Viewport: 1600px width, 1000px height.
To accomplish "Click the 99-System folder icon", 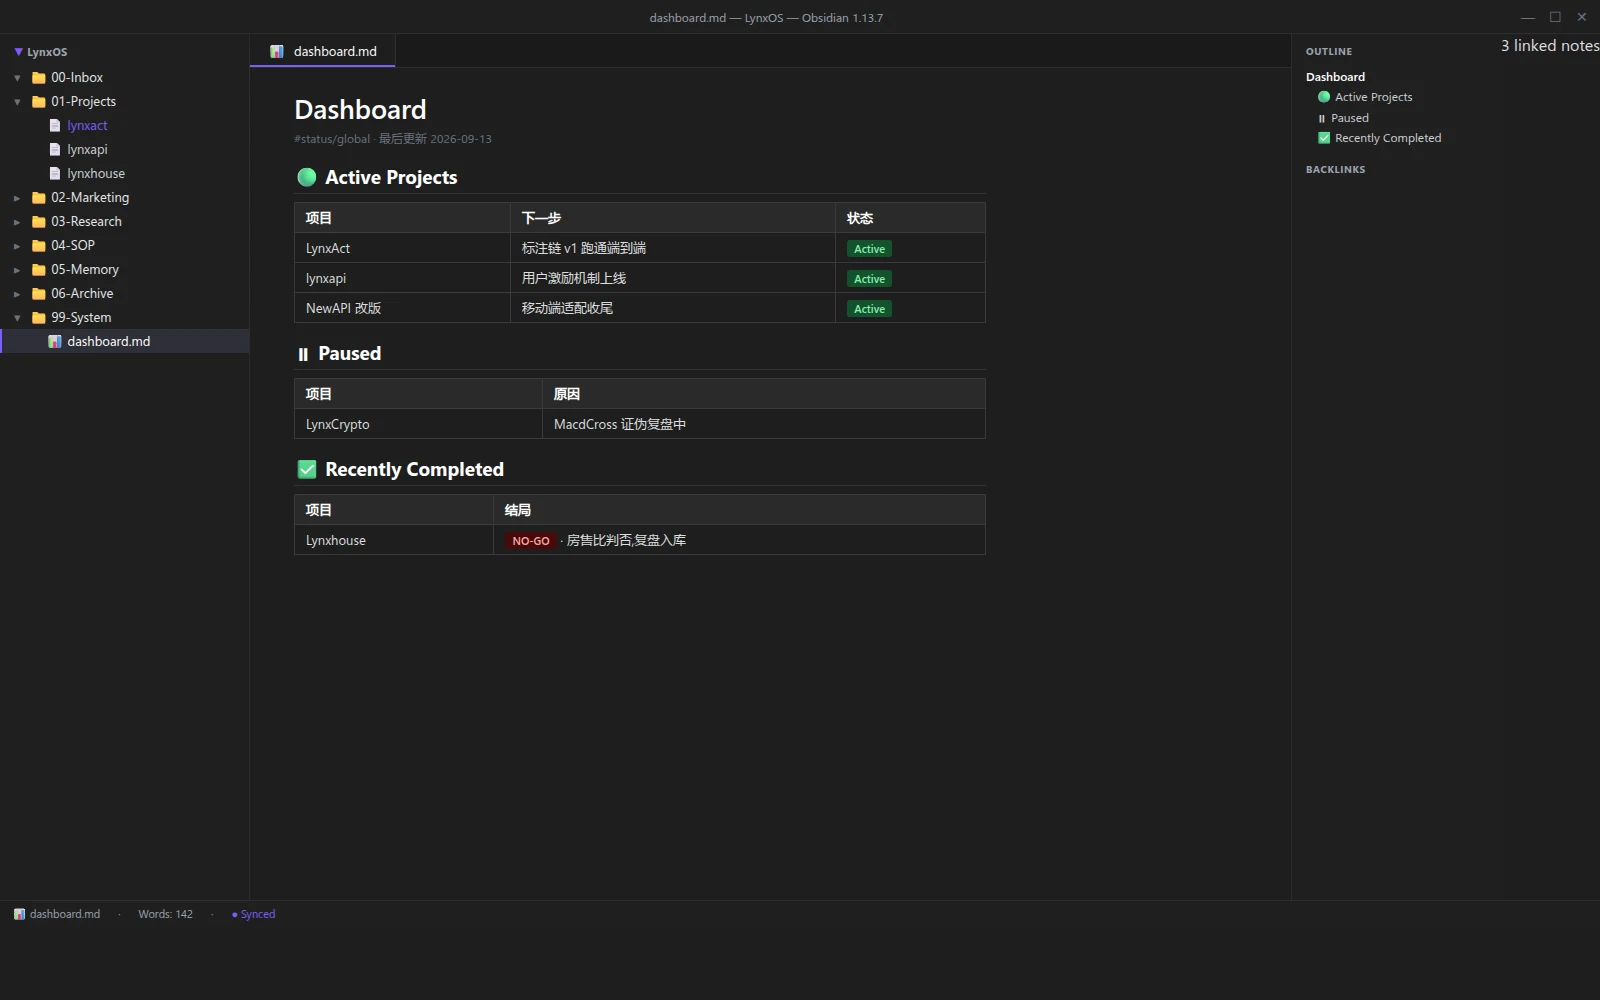I will tap(39, 318).
